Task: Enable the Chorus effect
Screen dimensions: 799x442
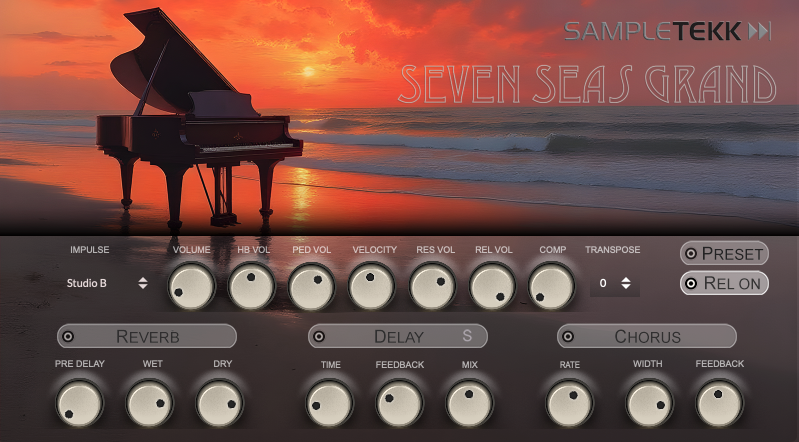Action: coord(570,336)
